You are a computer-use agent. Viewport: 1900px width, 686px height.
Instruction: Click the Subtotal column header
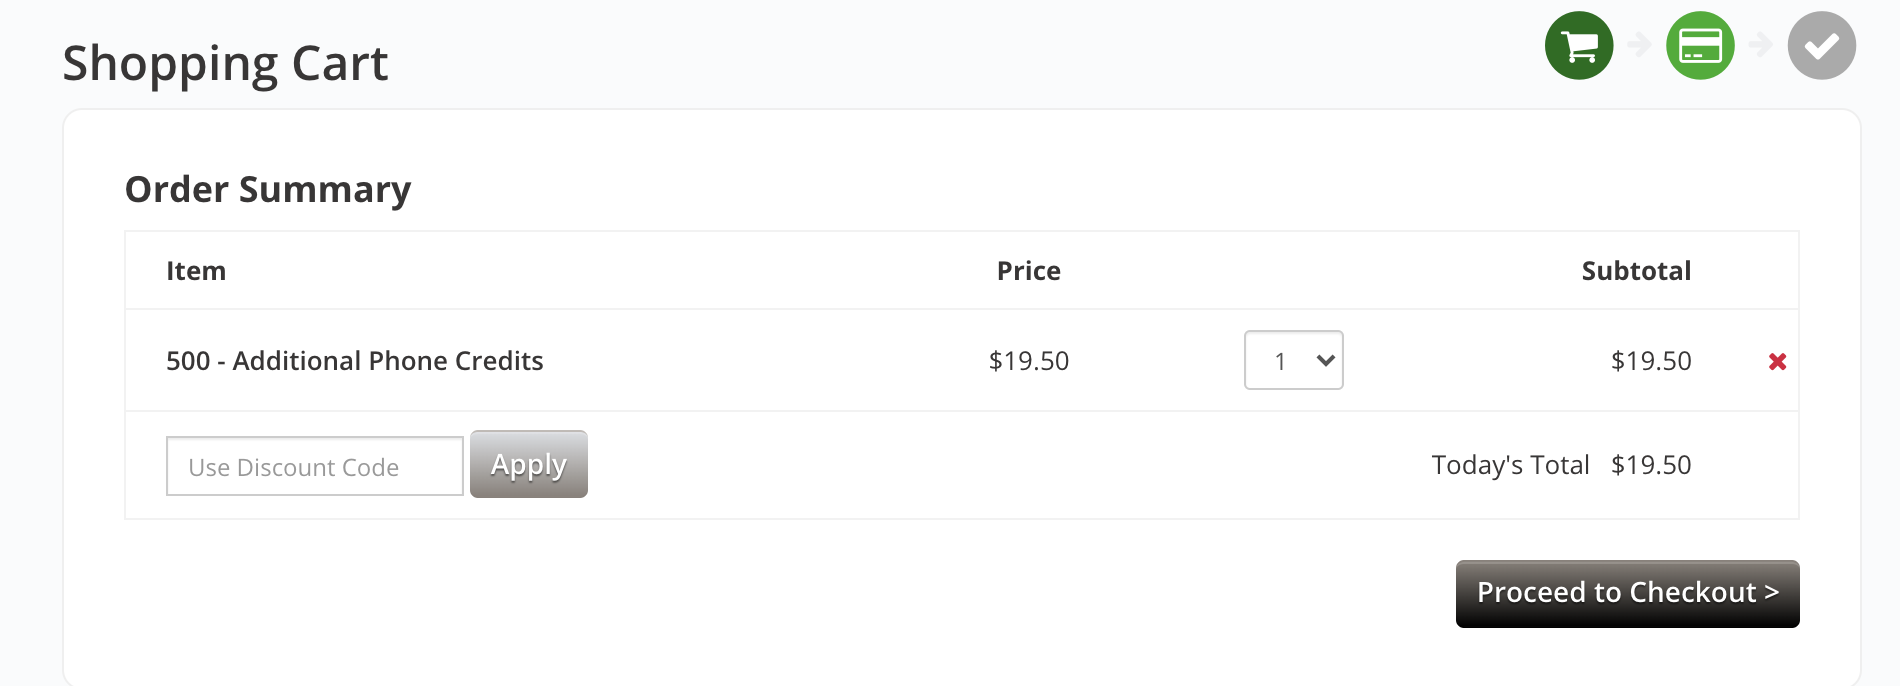(x=1636, y=271)
